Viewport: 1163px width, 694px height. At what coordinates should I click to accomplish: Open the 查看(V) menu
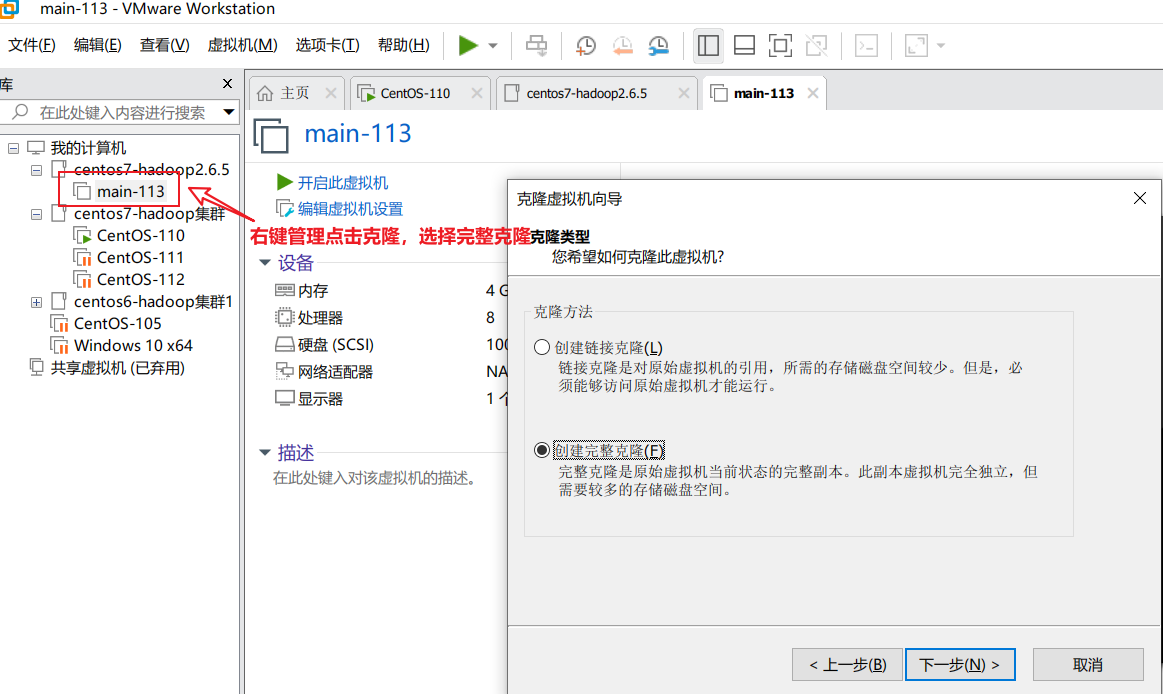[164, 45]
